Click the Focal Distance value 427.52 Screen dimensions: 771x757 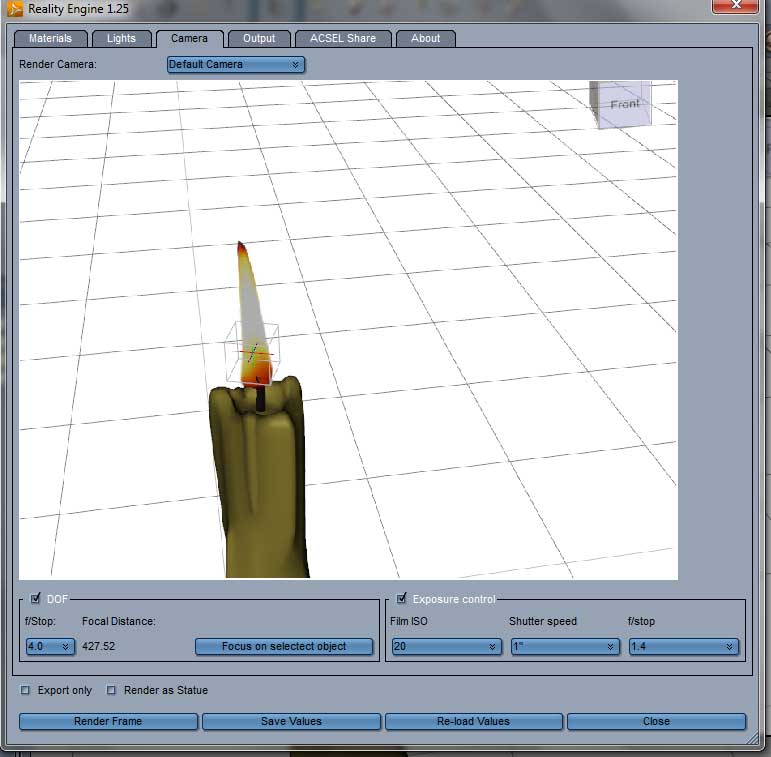tap(98, 646)
